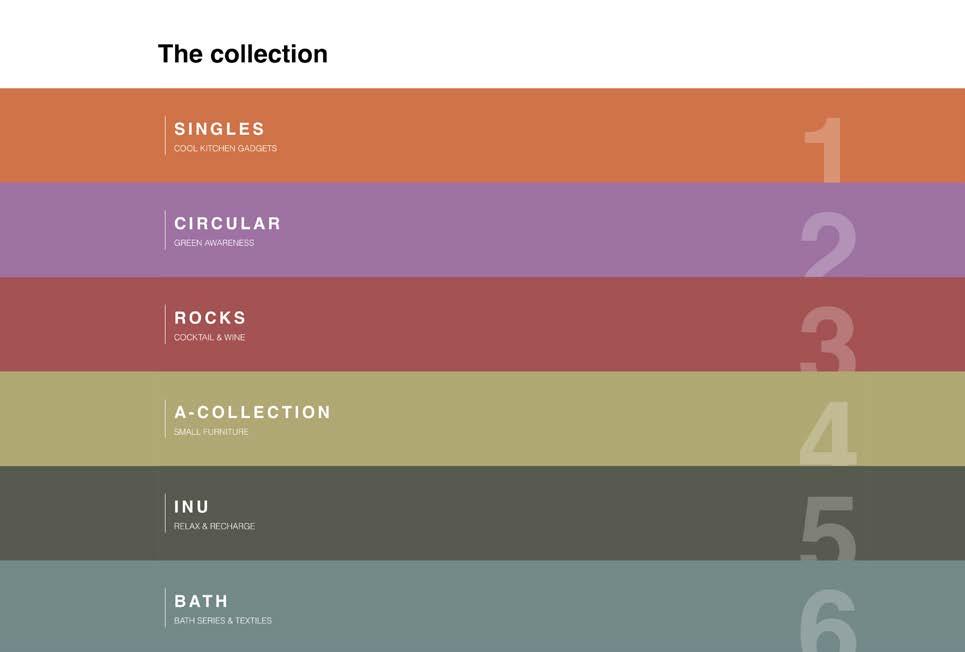The height and width of the screenshot is (652, 965).
Task: Click the large number 3 on the red band
Action: [829, 339]
